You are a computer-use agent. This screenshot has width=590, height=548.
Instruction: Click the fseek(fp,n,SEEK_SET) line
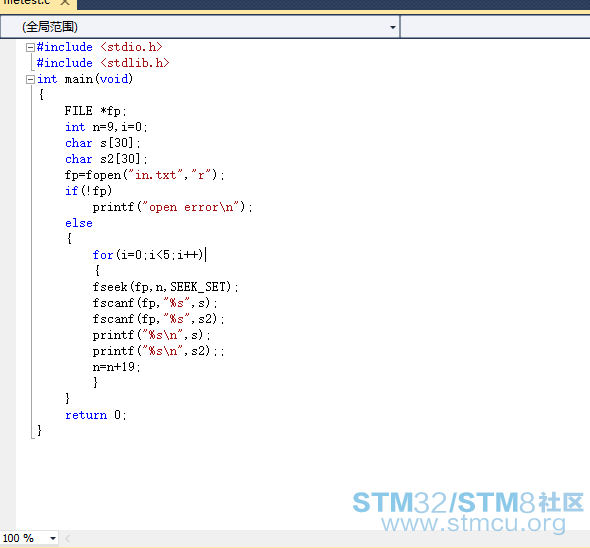166,287
